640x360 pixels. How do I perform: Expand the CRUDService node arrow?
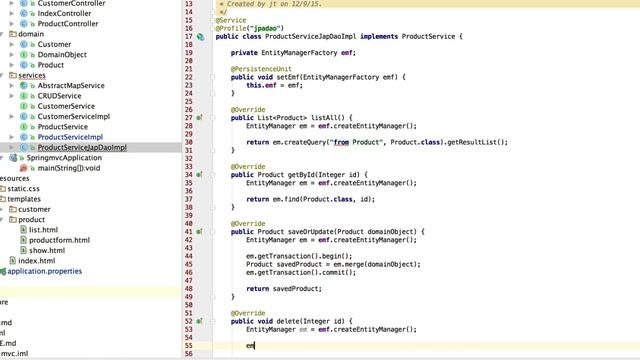(12, 96)
